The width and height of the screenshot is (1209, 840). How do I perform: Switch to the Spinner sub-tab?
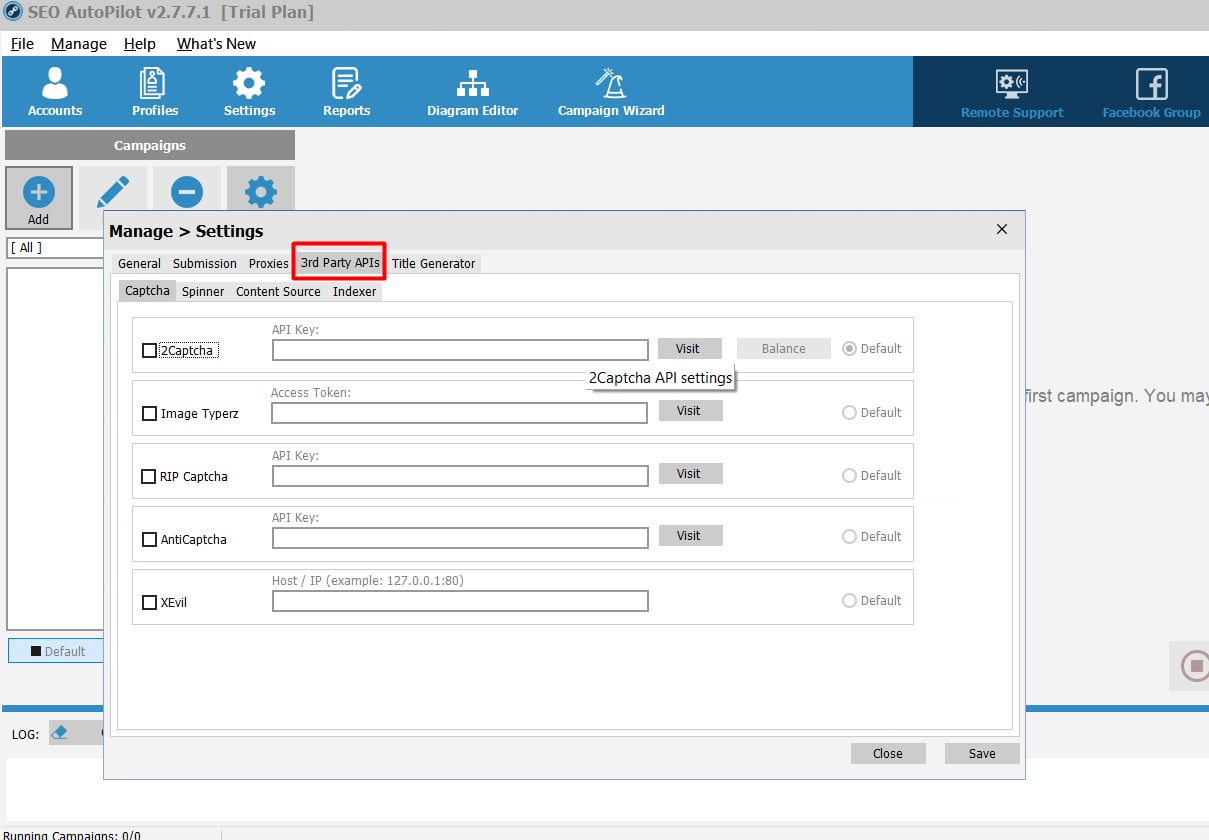coord(203,292)
